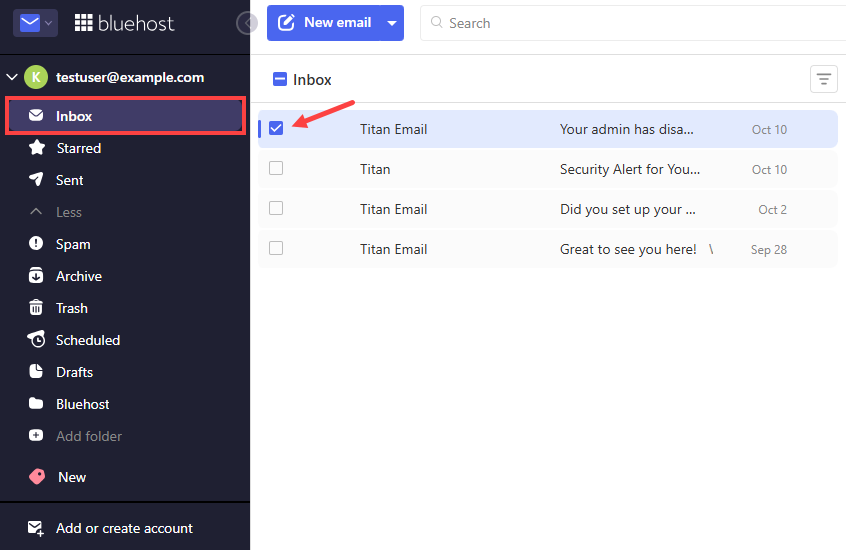The width and height of the screenshot is (846, 550).
Task: Click Add folder
Action: (x=88, y=436)
